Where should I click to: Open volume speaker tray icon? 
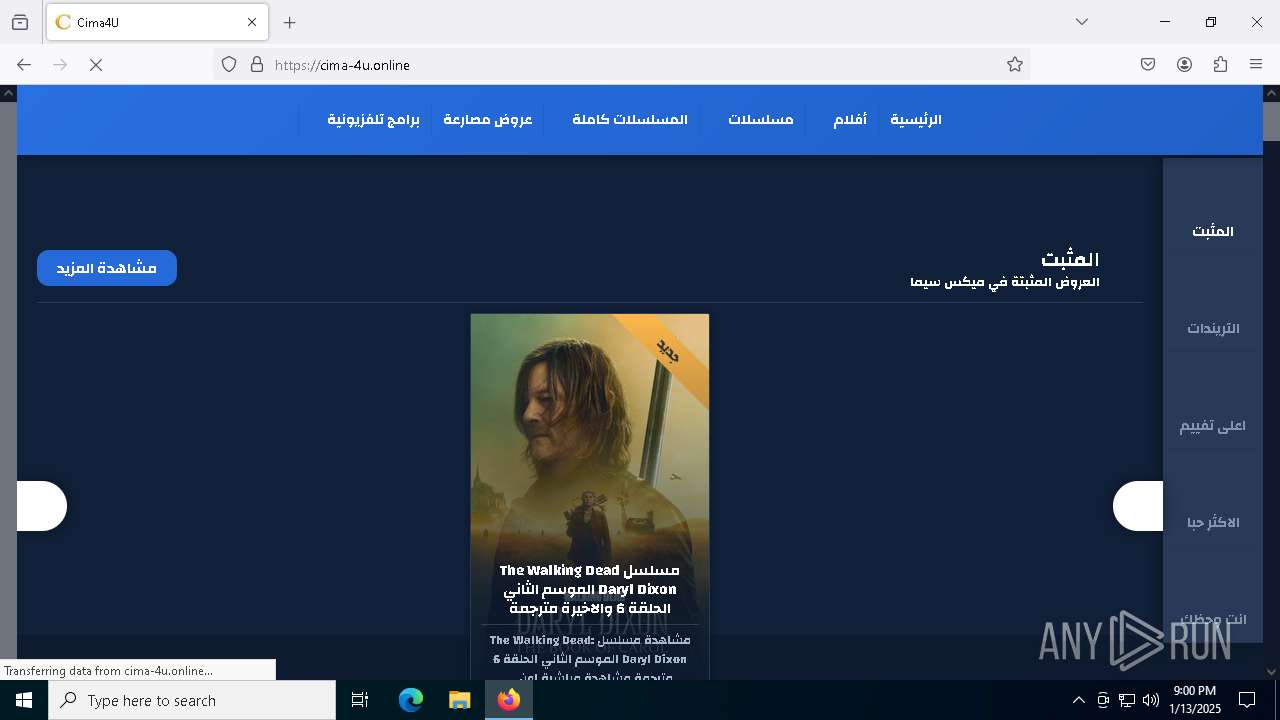click(x=1151, y=700)
